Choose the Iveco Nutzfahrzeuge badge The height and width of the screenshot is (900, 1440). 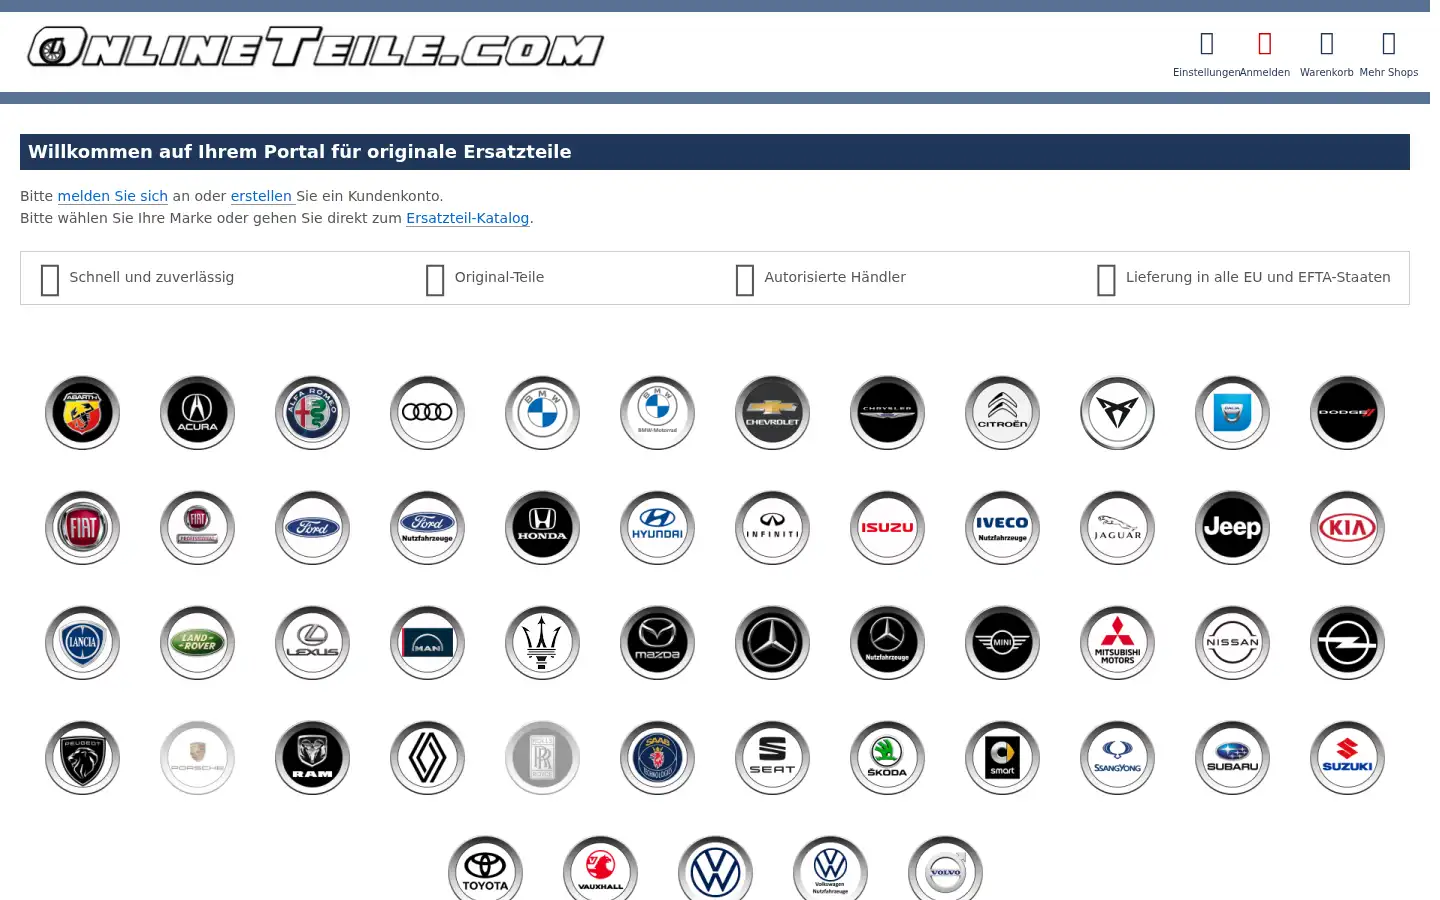pos(1002,528)
